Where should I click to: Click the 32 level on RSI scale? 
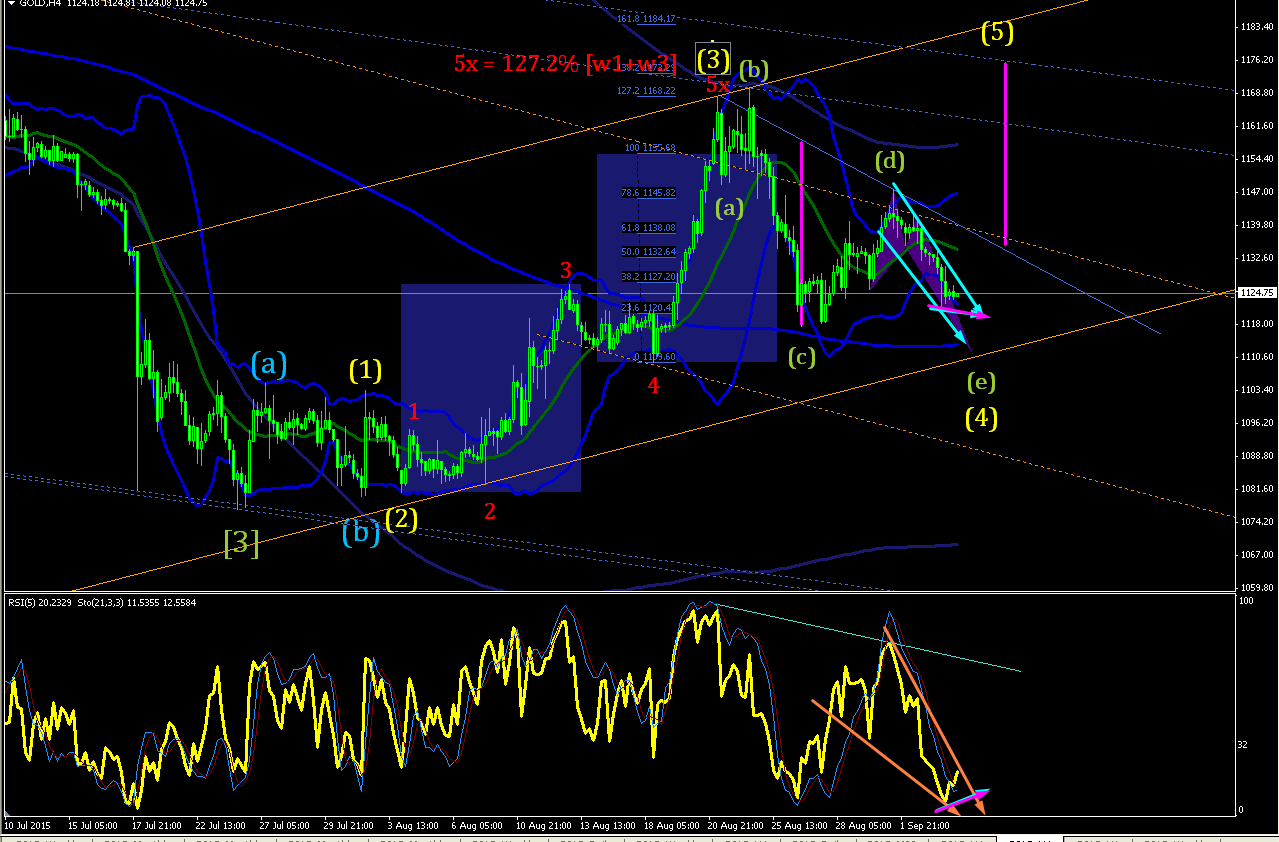pos(1244,745)
